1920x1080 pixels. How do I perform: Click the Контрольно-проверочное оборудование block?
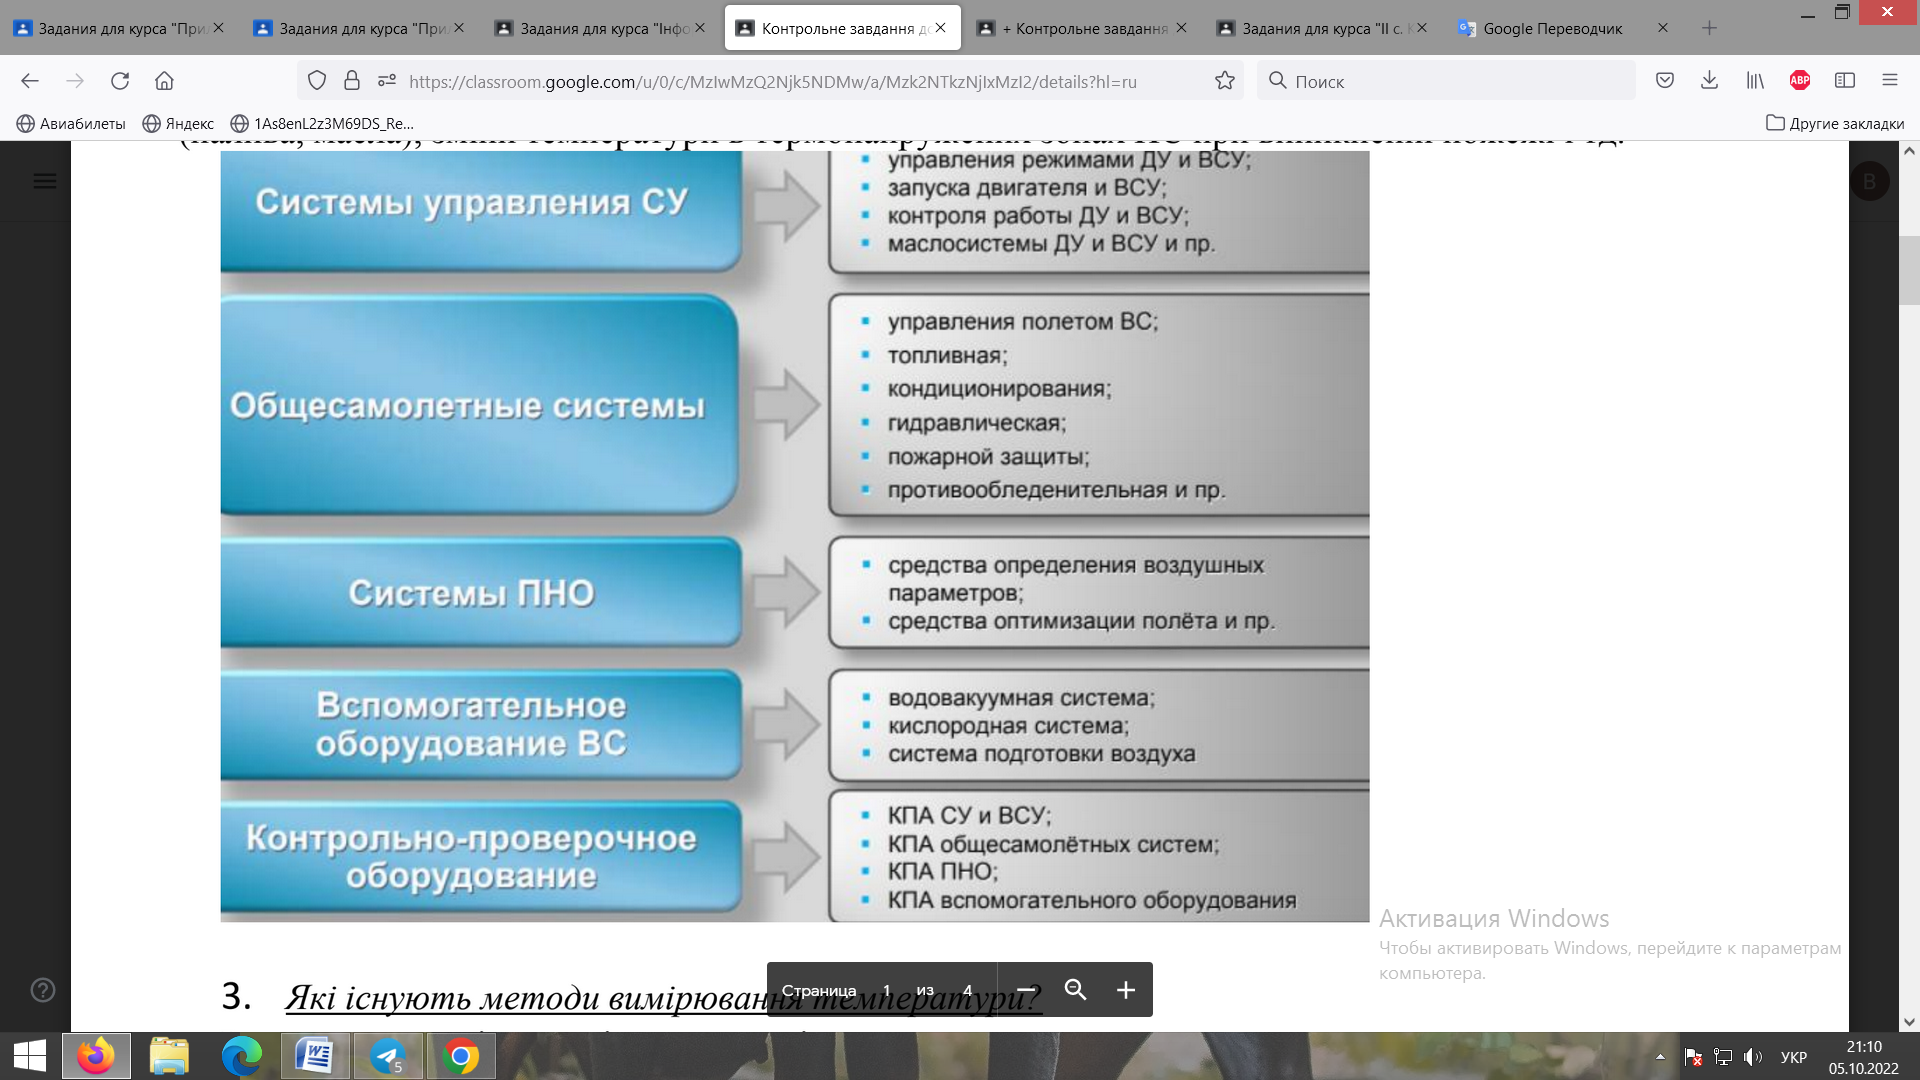(481, 856)
